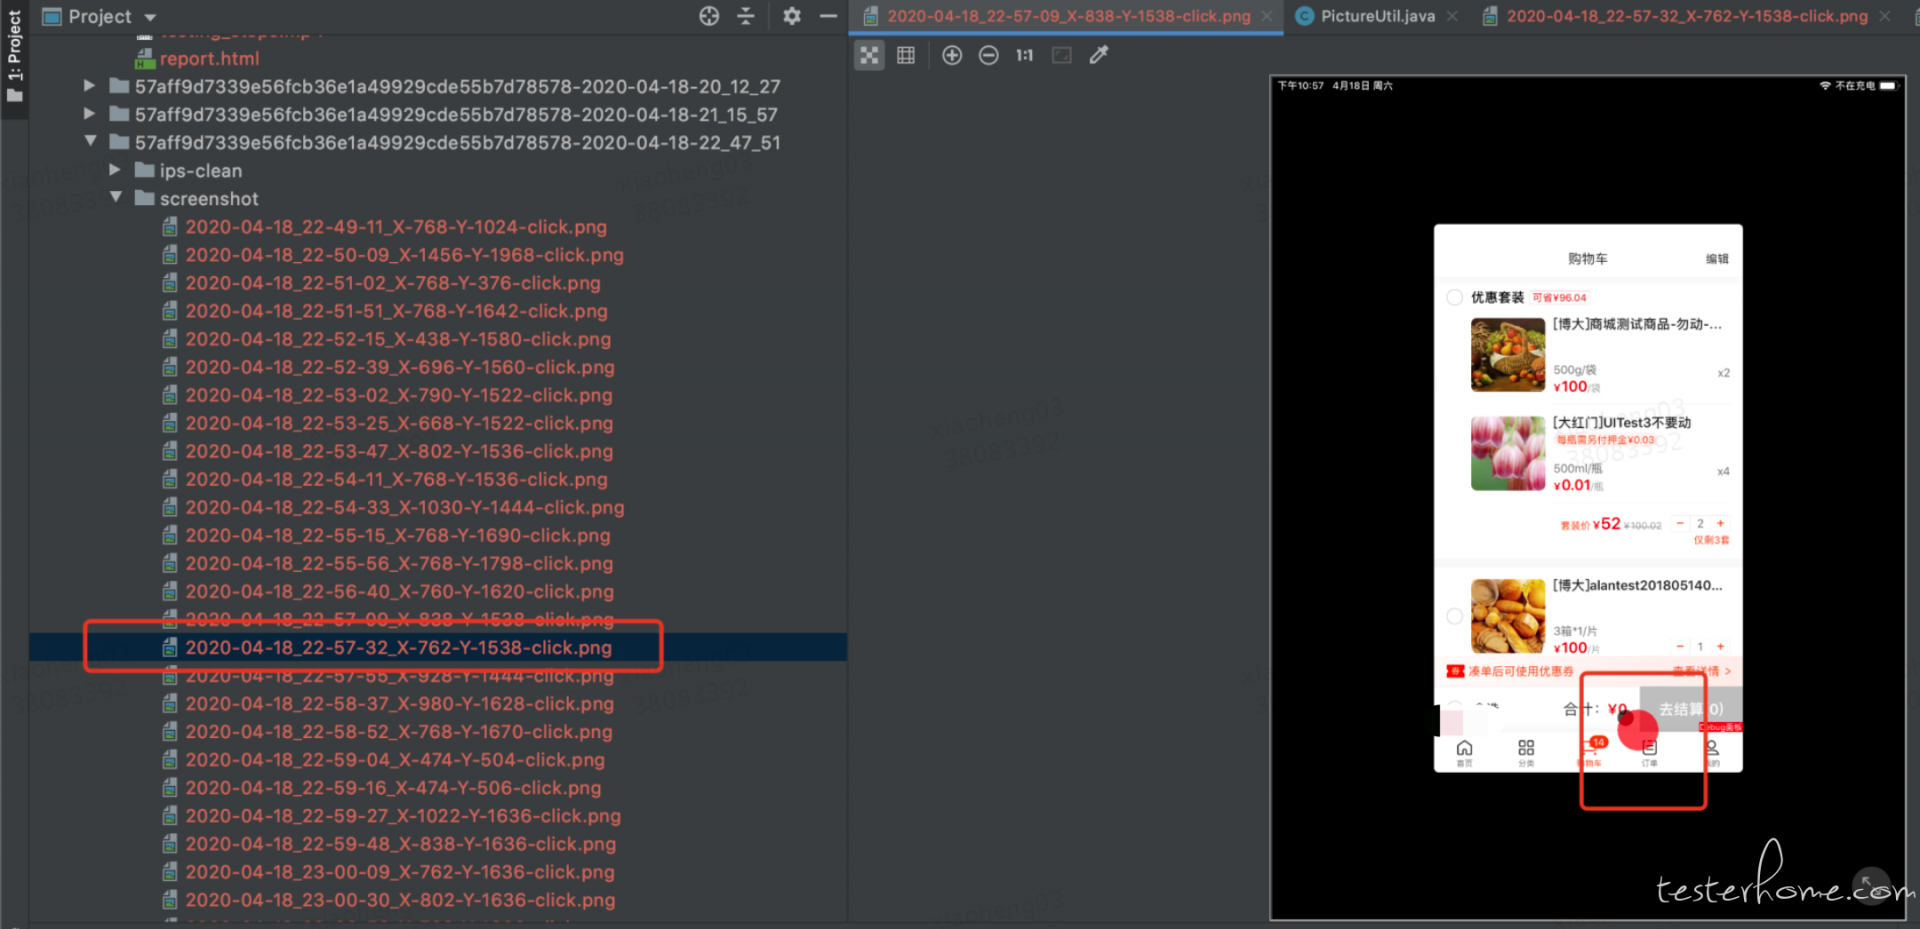Zoom out of the image
This screenshot has height=929, width=1920.
(x=988, y=55)
